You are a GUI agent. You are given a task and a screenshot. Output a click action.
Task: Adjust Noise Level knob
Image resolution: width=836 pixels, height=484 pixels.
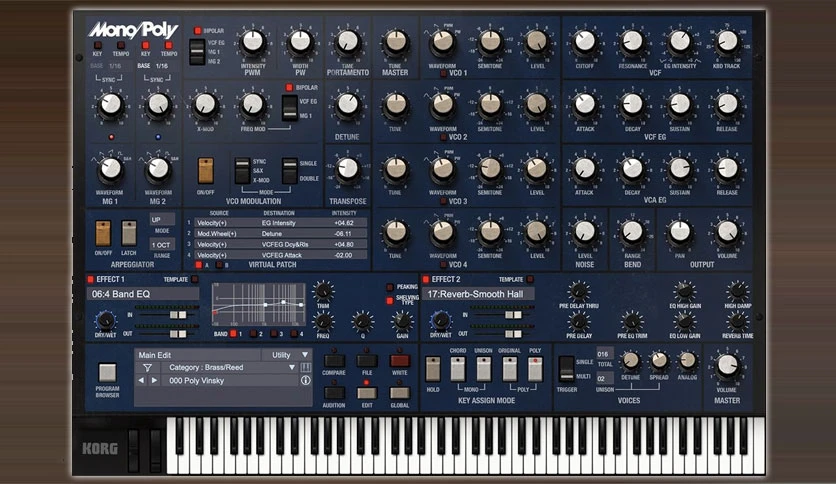point(585,232)
